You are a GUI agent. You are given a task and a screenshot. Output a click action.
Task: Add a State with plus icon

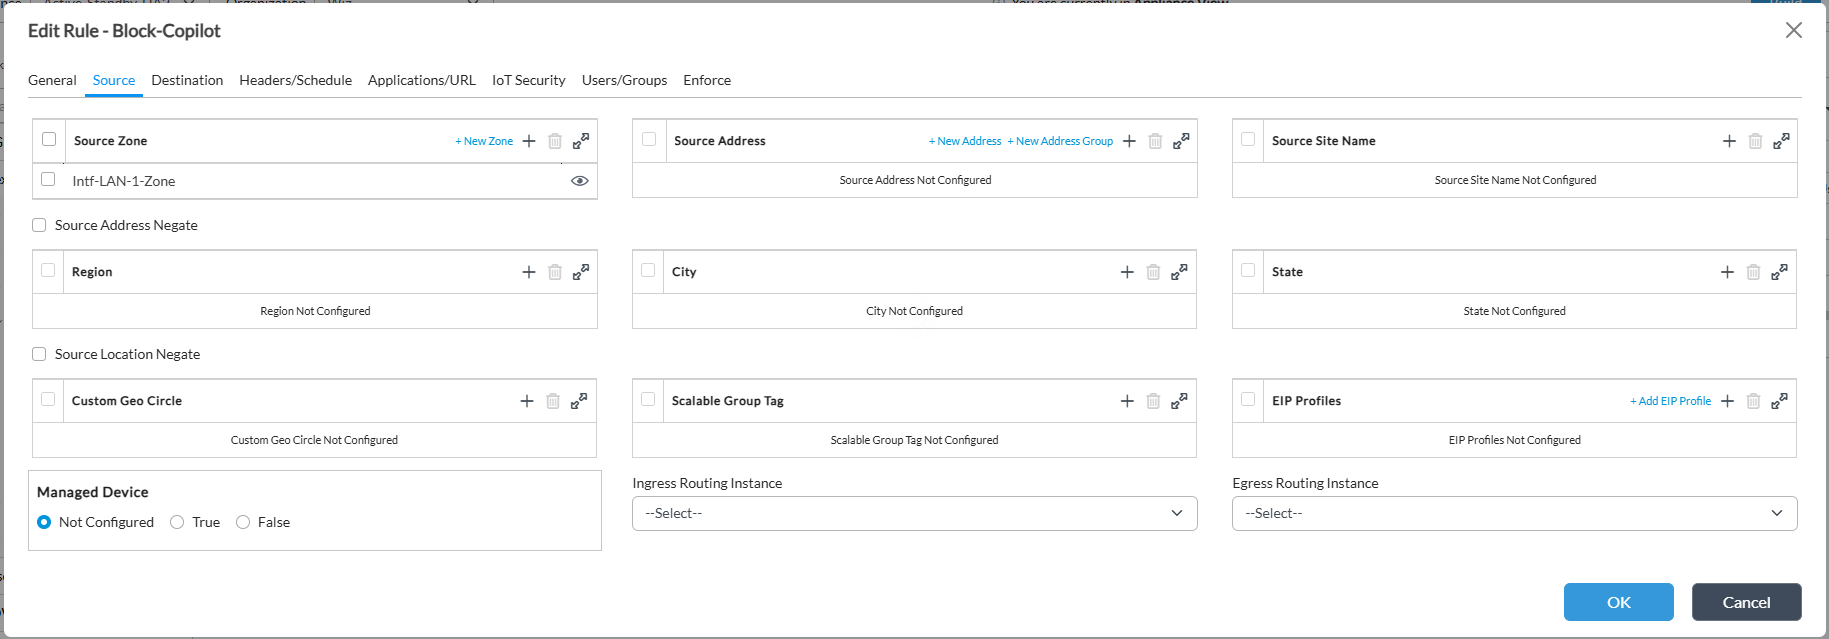[x=1727, y=272]
